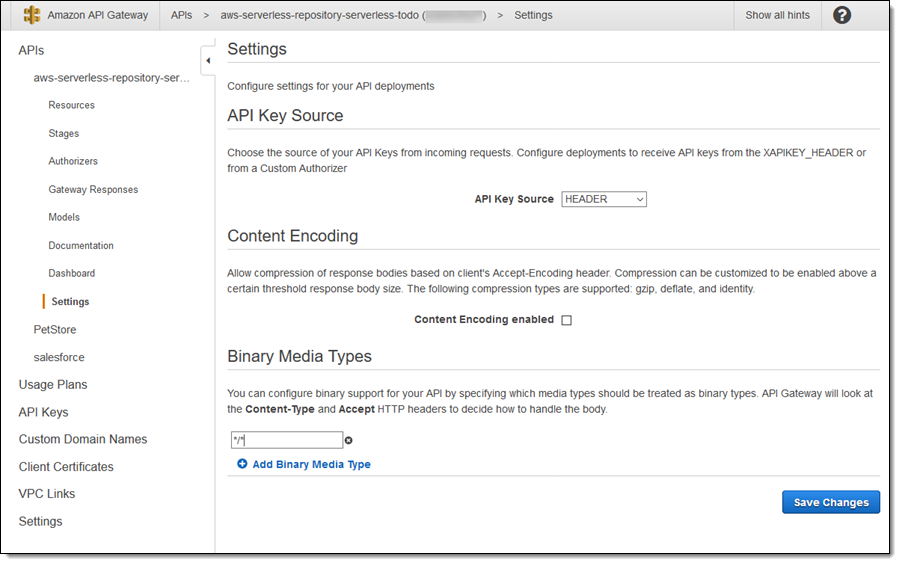Click the Amazon API Gateway logo icon

pos(31,15)
